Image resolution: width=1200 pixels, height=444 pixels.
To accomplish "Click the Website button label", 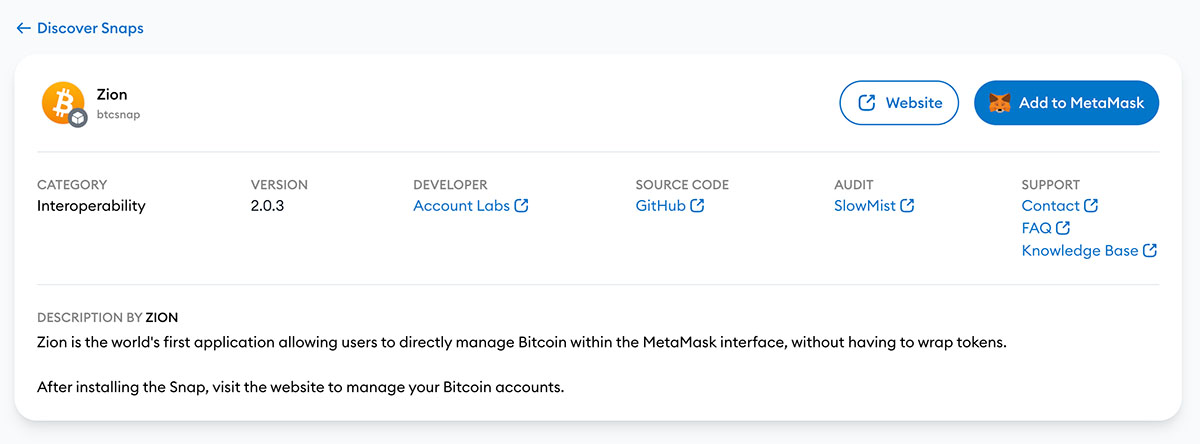I will click(914, 103).
